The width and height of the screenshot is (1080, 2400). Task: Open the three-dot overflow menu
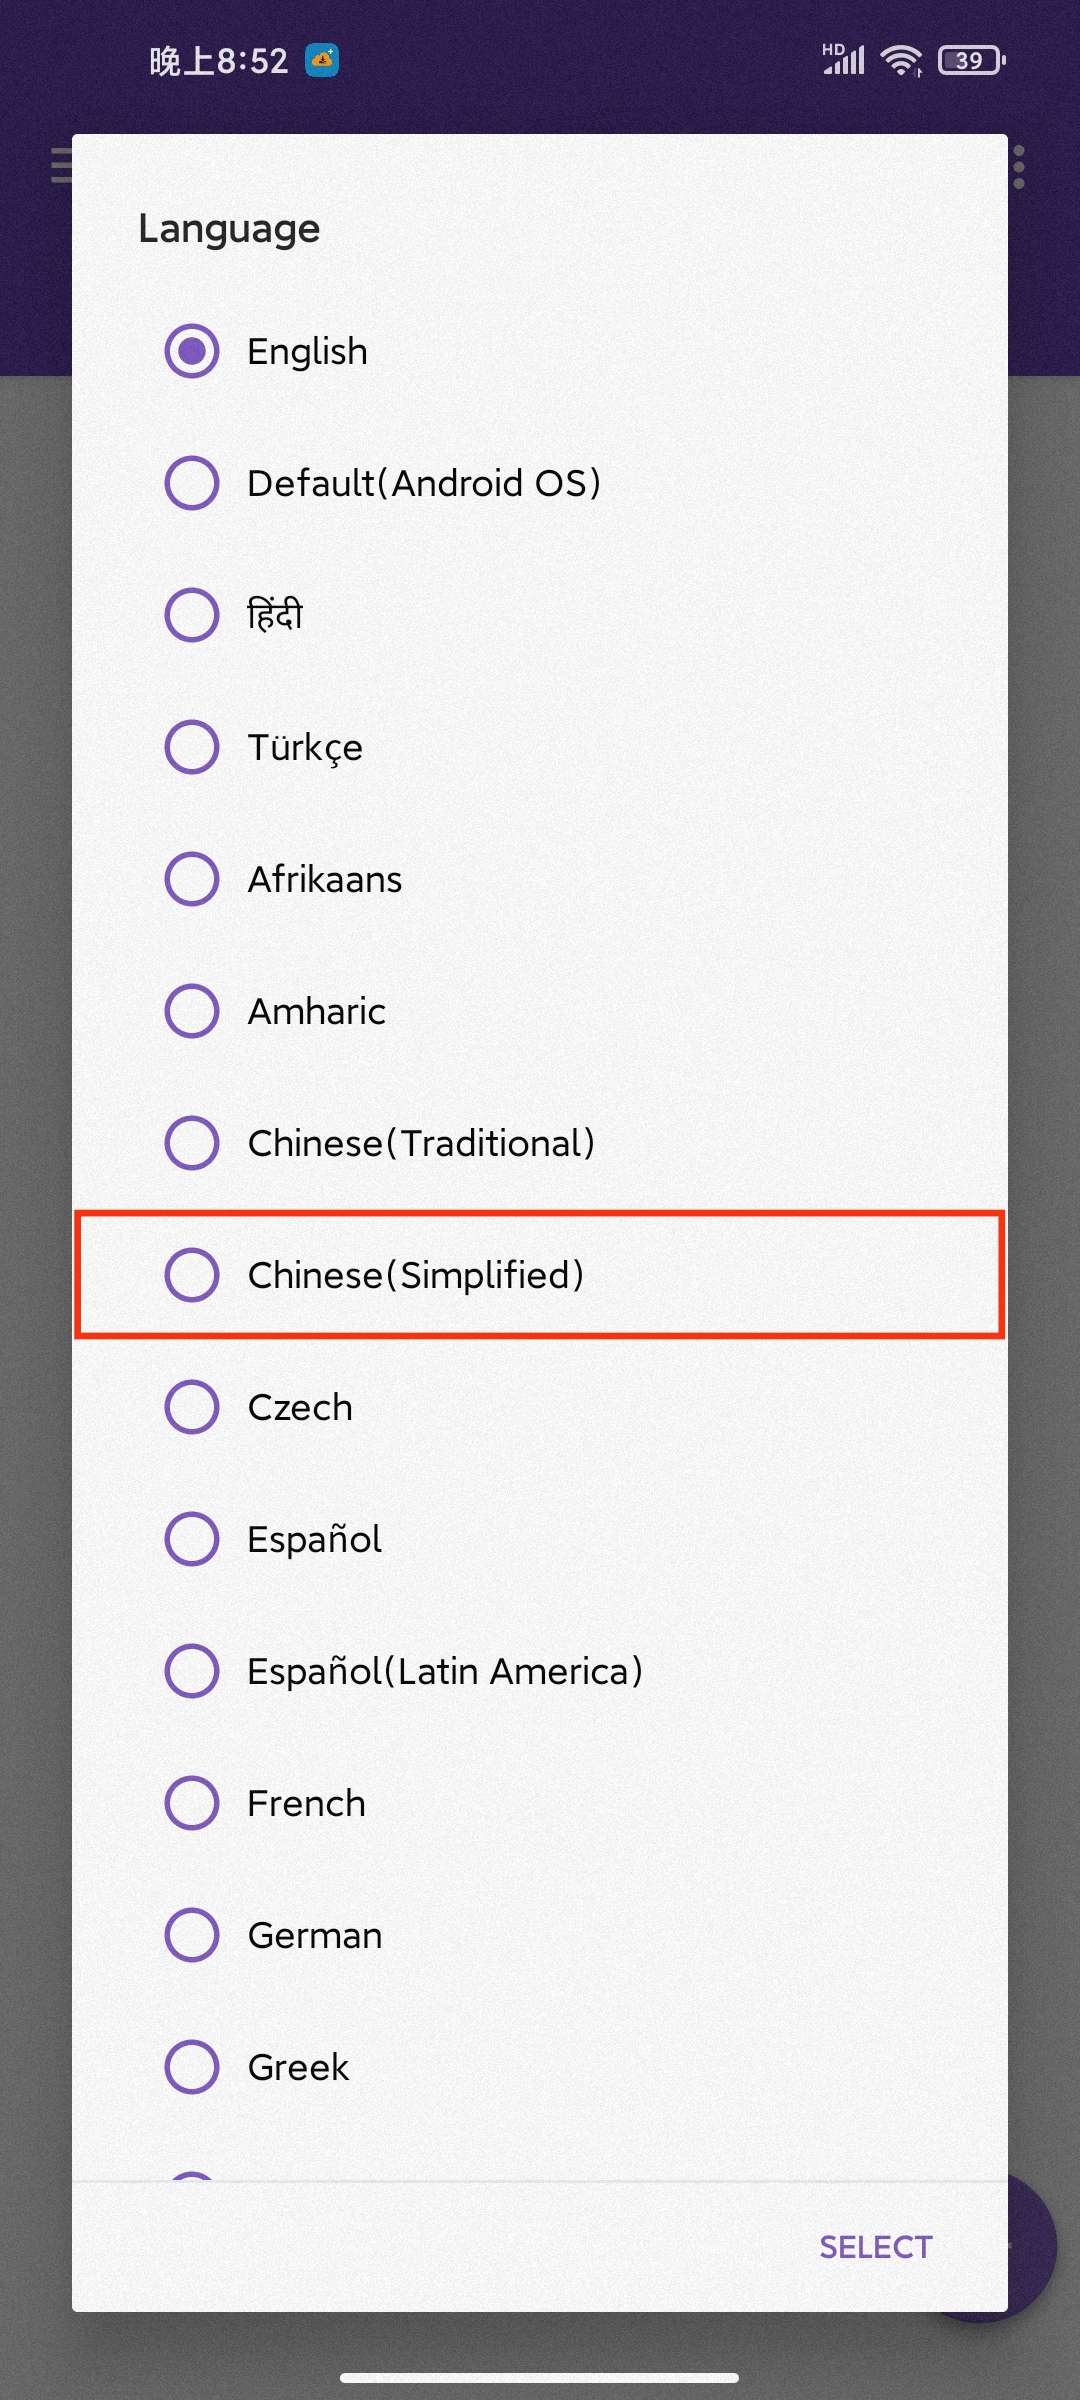pyautogui.click(x=1019, y=167)
